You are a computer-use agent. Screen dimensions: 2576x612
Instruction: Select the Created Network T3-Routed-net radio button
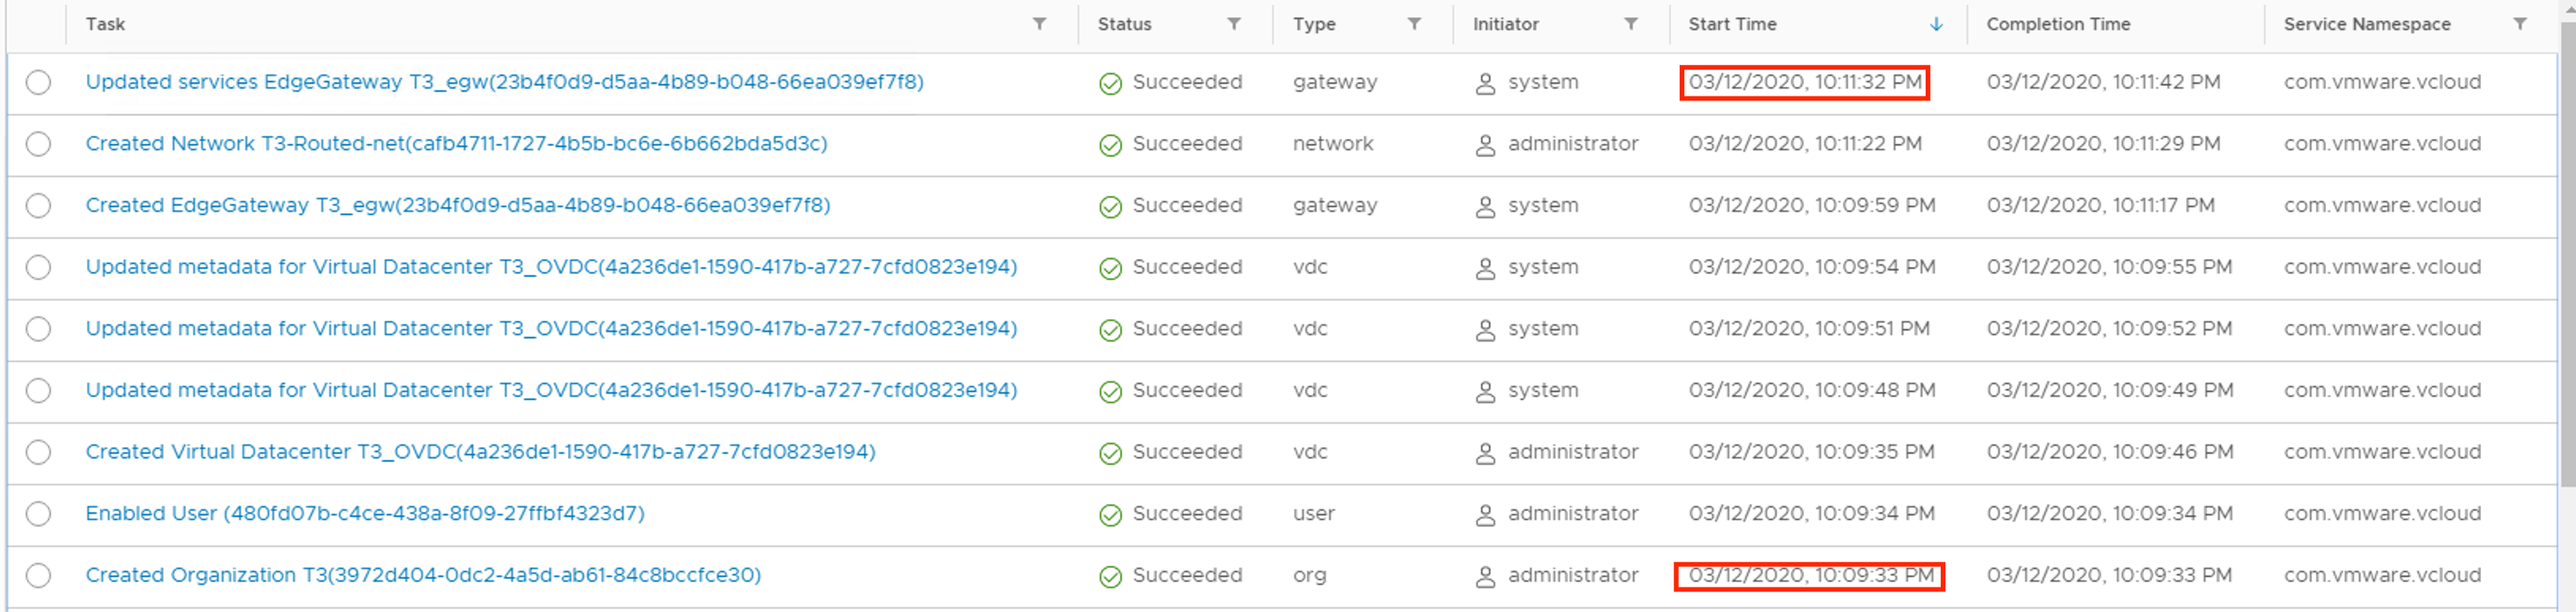tap(38, 144)
